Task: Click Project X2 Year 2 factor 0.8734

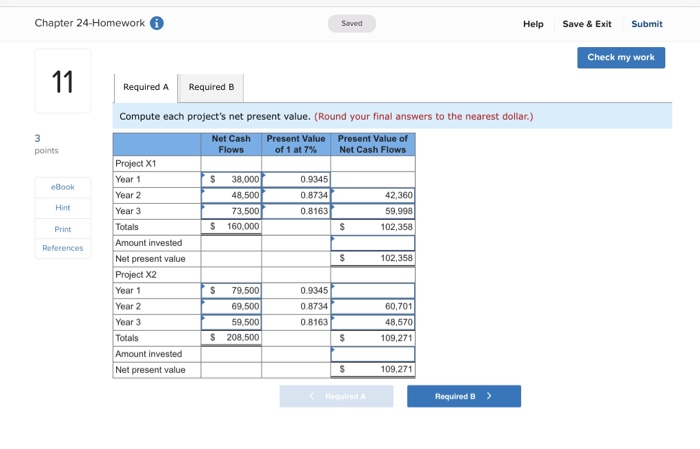Action: [296, 307]
